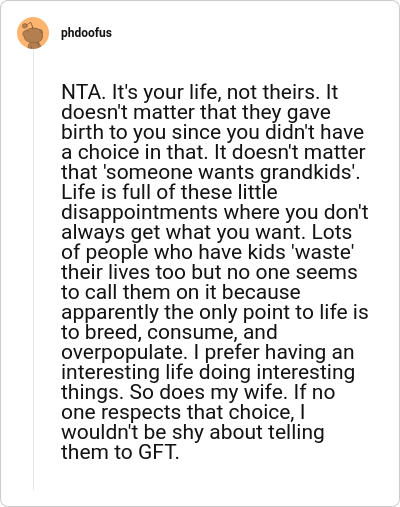Click the line 'always get what you want. Lots'
This screenshot has width=400, height=507.
tap(206, 232)
